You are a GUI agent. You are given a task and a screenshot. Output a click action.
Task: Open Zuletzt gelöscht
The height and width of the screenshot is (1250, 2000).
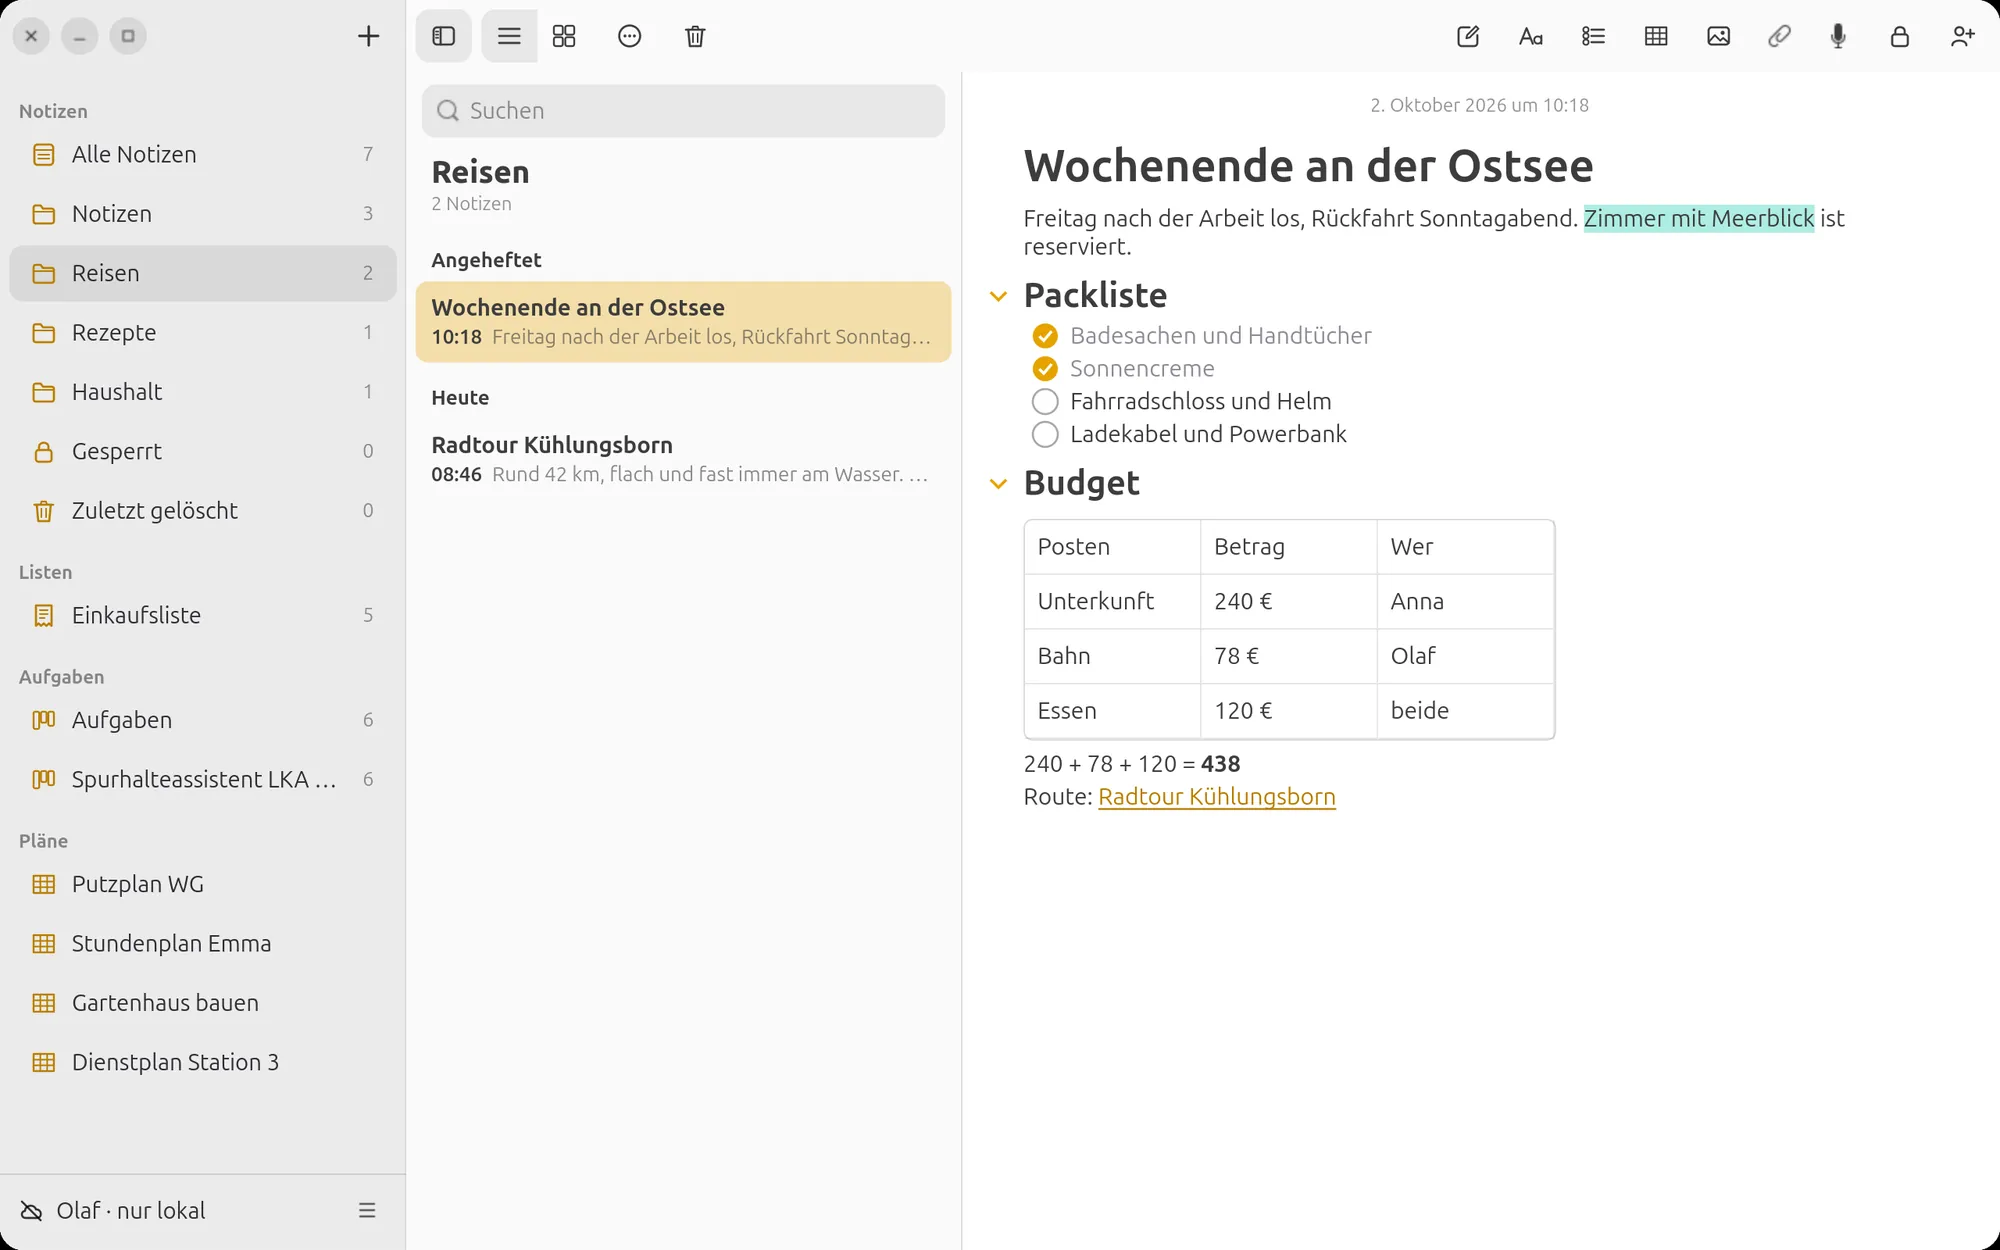[x=203, y=511]
